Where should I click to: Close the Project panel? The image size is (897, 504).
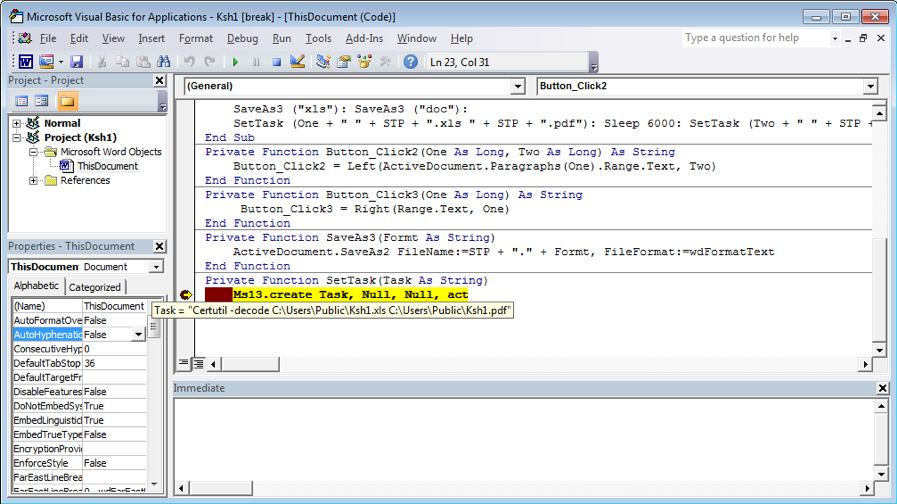pos(160,81)
